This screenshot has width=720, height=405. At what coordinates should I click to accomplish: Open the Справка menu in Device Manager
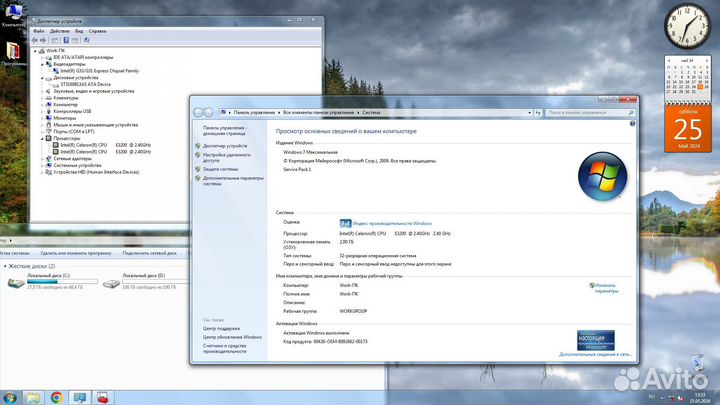point(97,31)
